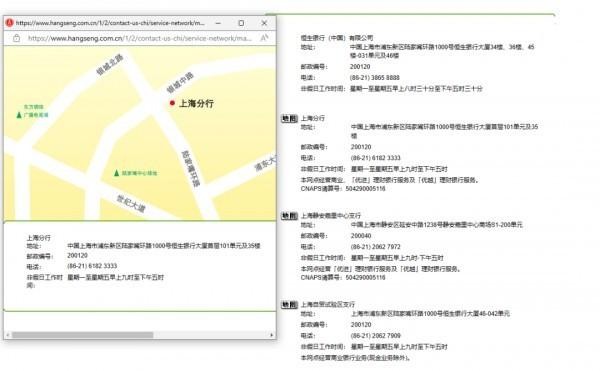
Task: Close the map popup window
Action: pyautogui.click(x=264, y=23)
